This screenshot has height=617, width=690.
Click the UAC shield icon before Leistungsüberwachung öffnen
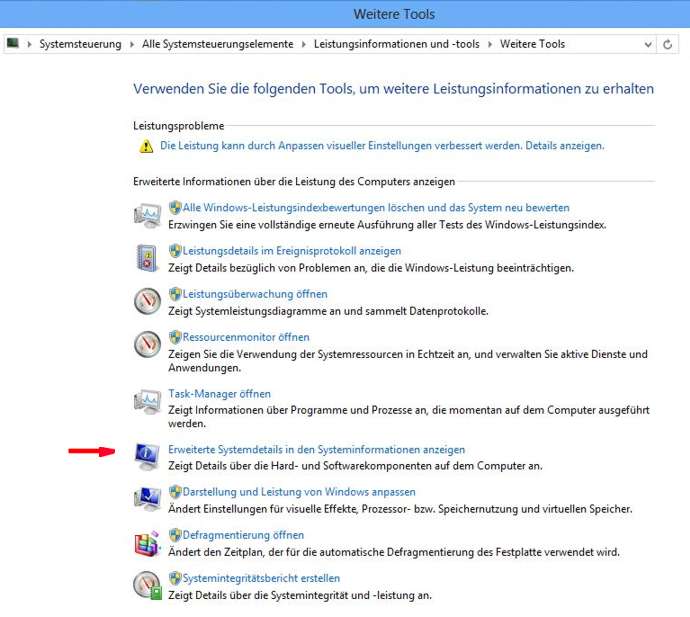(x=175, y=294)
